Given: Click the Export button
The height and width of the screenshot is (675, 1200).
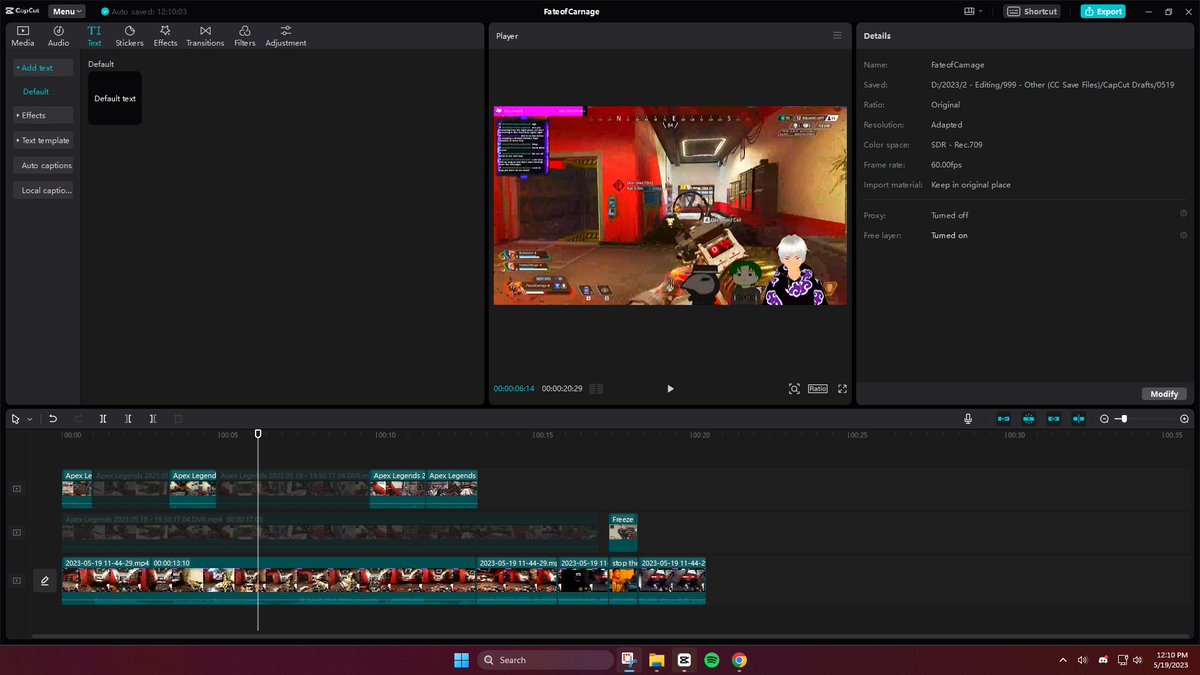Looking at the screenshot, I should [x=1103, y=11].
